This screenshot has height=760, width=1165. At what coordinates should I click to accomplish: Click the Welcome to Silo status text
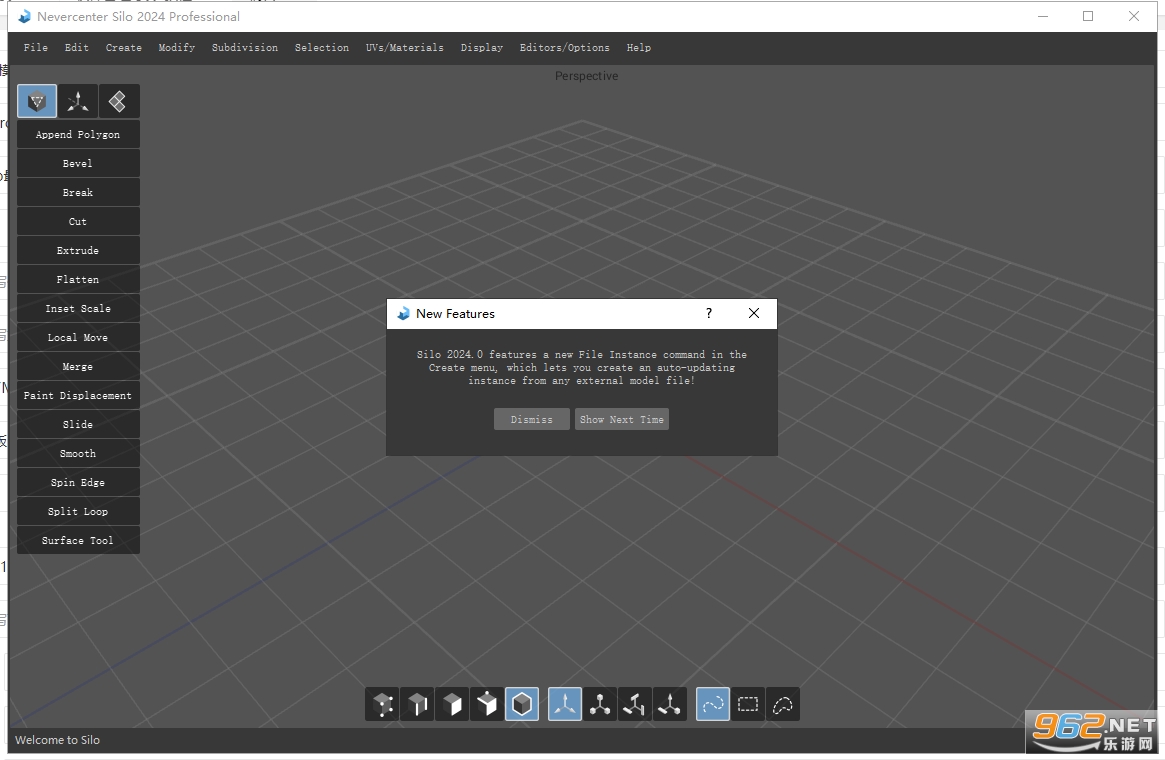[57, 740]
